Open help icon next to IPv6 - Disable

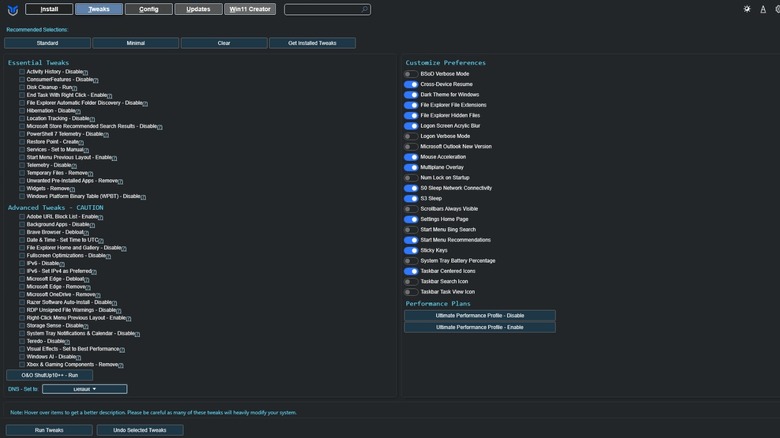(x=62, y=264)
